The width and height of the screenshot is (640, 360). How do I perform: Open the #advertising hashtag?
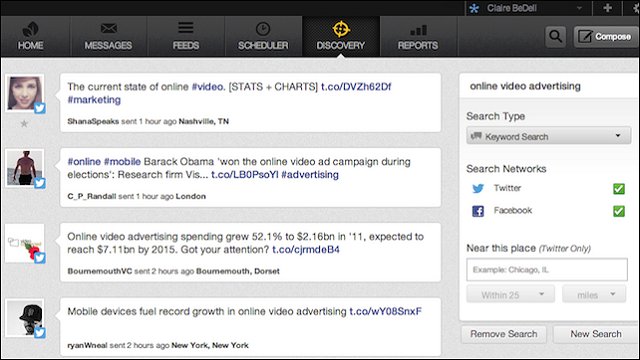[310, 175]
